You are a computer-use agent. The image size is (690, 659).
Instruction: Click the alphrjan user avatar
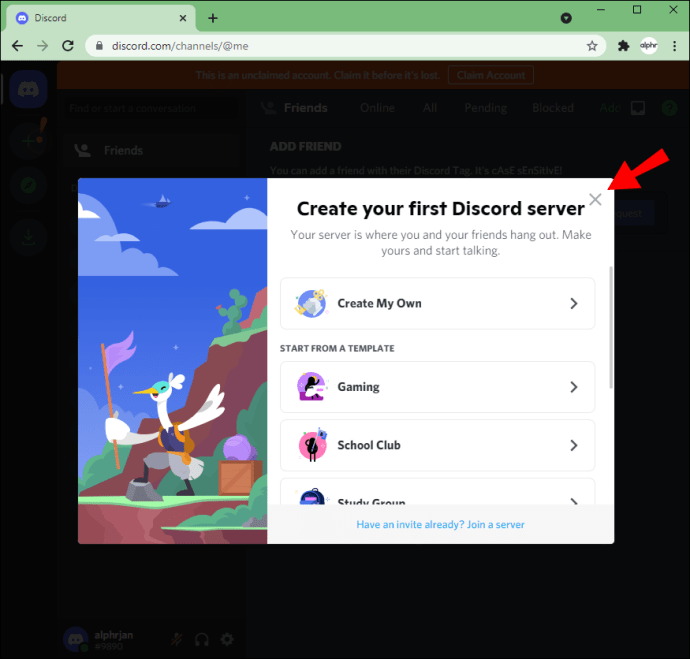[76, 639]
